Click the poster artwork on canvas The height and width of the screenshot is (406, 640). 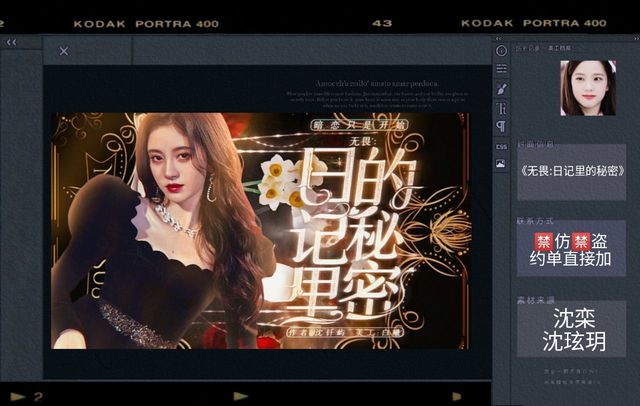(x=260, y=230)
